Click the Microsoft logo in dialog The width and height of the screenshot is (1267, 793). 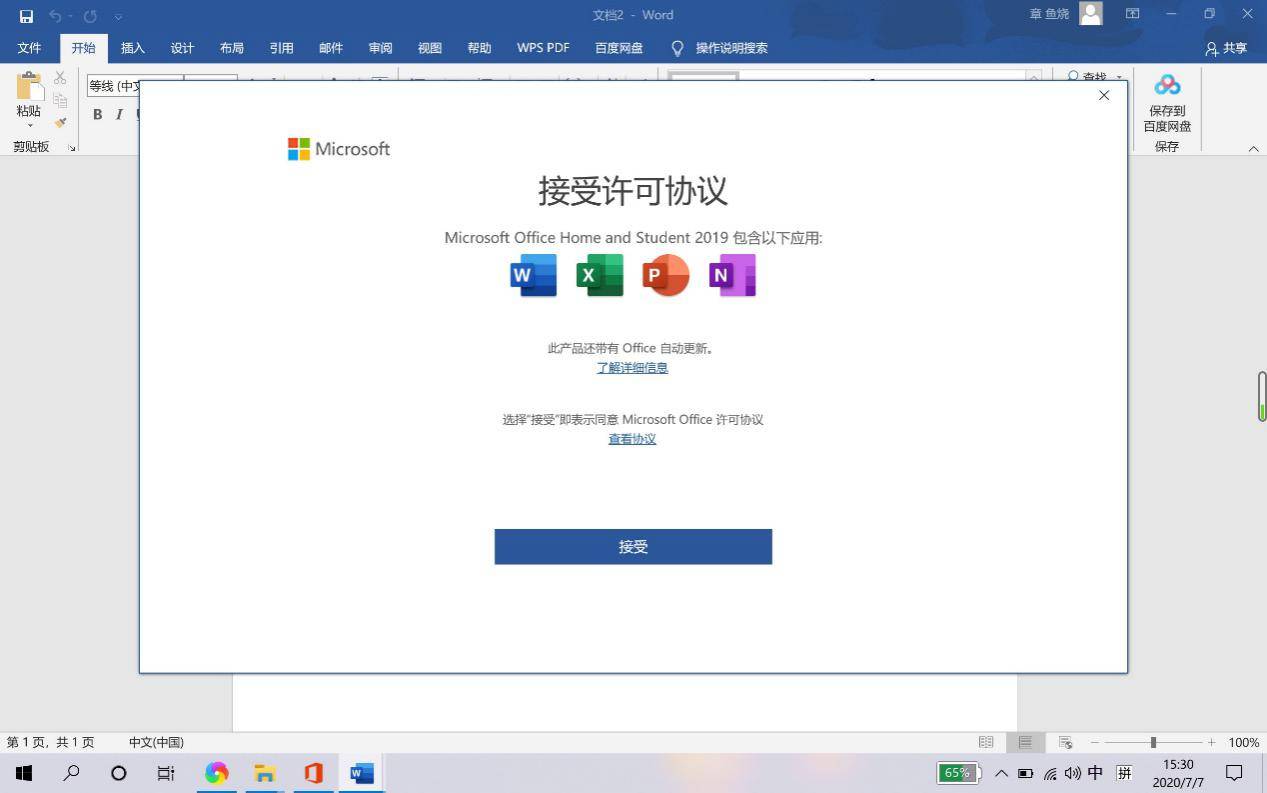coord(339,149)
